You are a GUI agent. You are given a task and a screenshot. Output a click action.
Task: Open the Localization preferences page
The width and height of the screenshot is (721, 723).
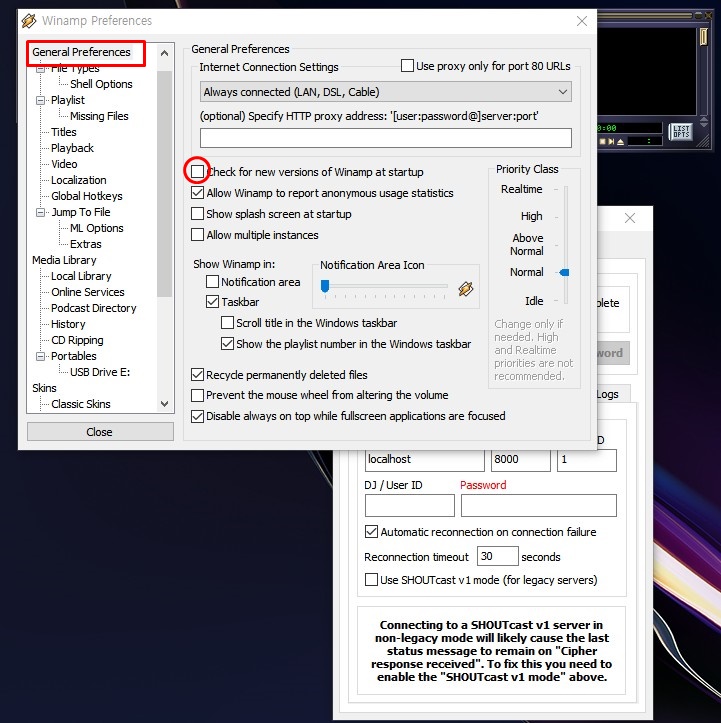click(x=78, y=180)
